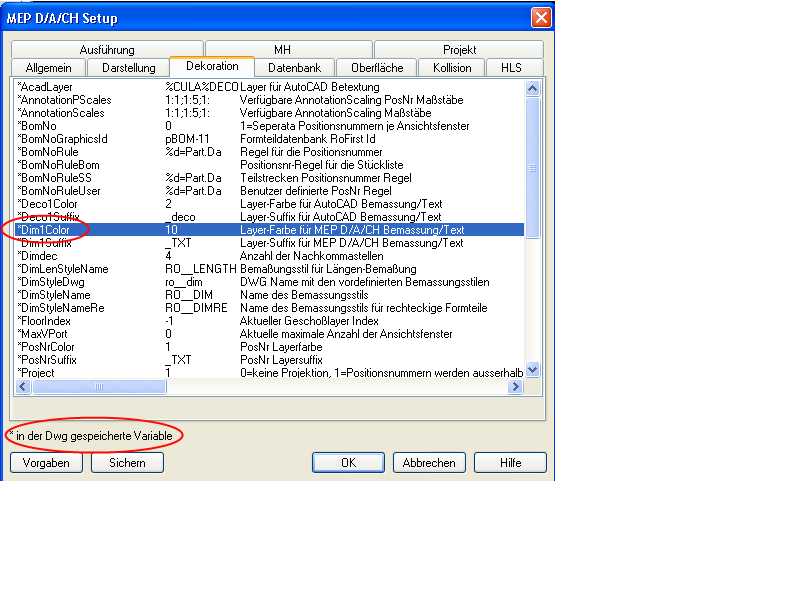Click the vertical scrollbar down arrow
This screenshot has width=800, height=600.
coord(532,369)
